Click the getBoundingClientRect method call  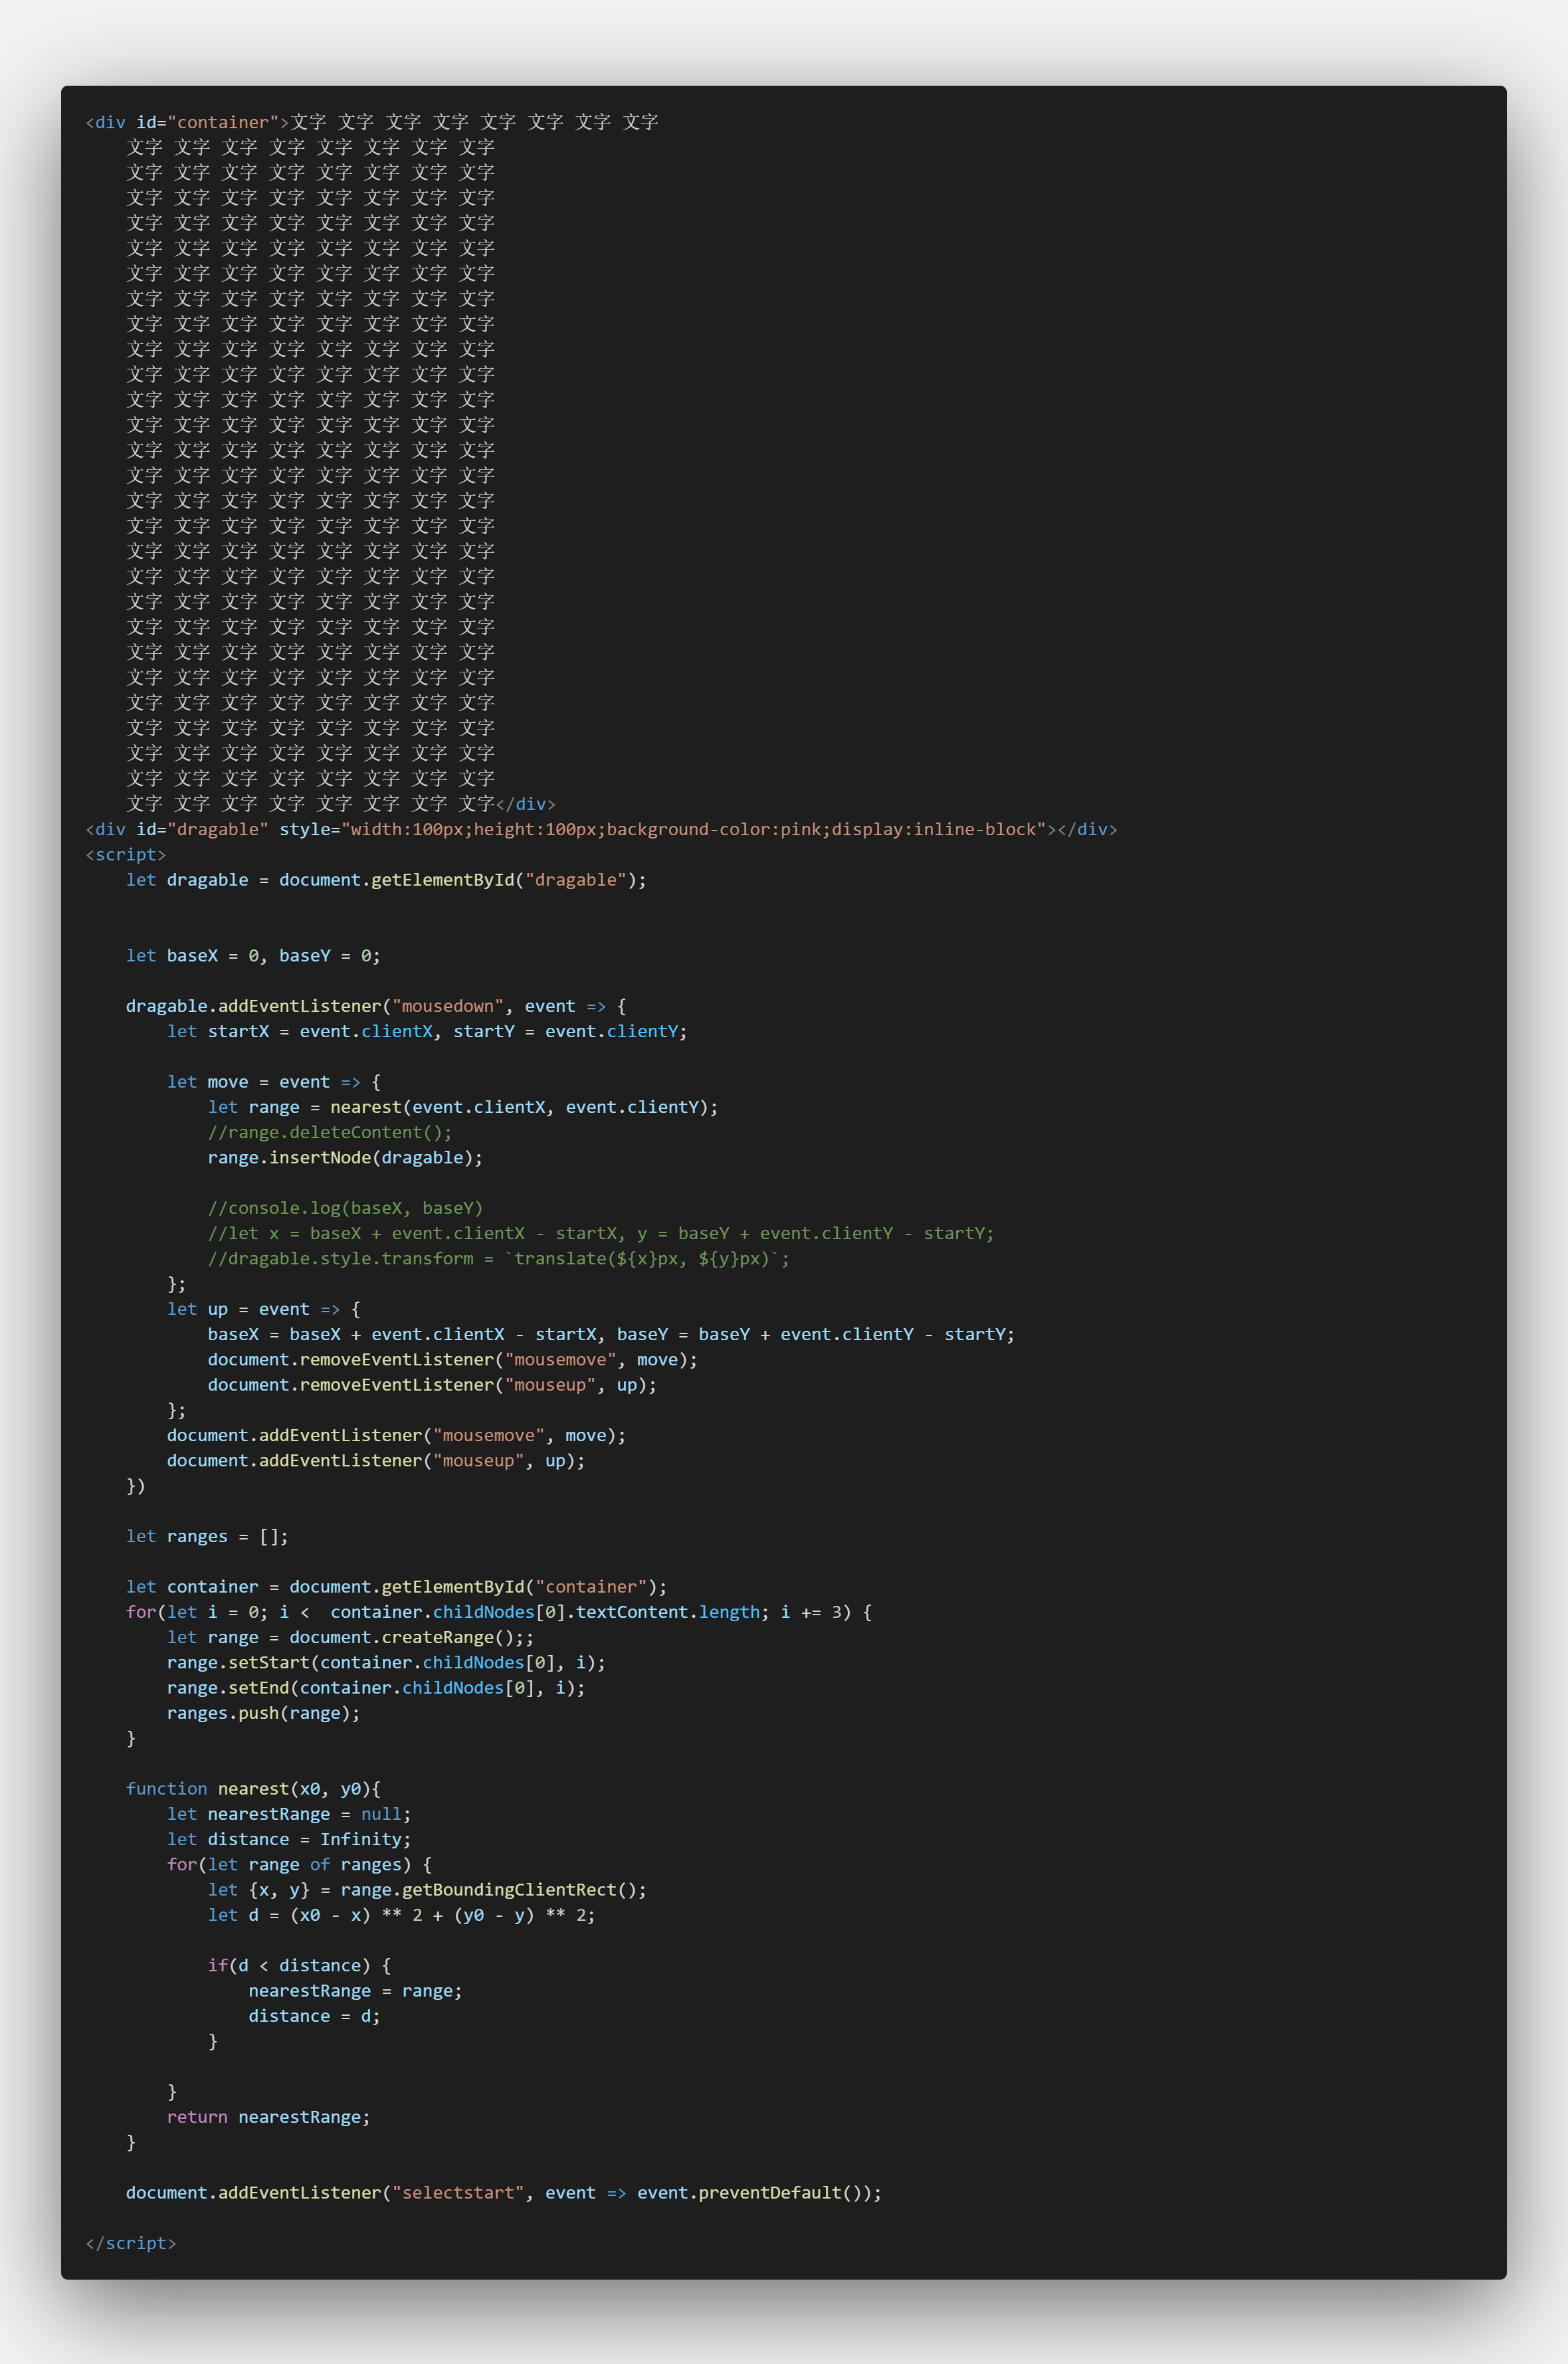[x=508, y=1889]
